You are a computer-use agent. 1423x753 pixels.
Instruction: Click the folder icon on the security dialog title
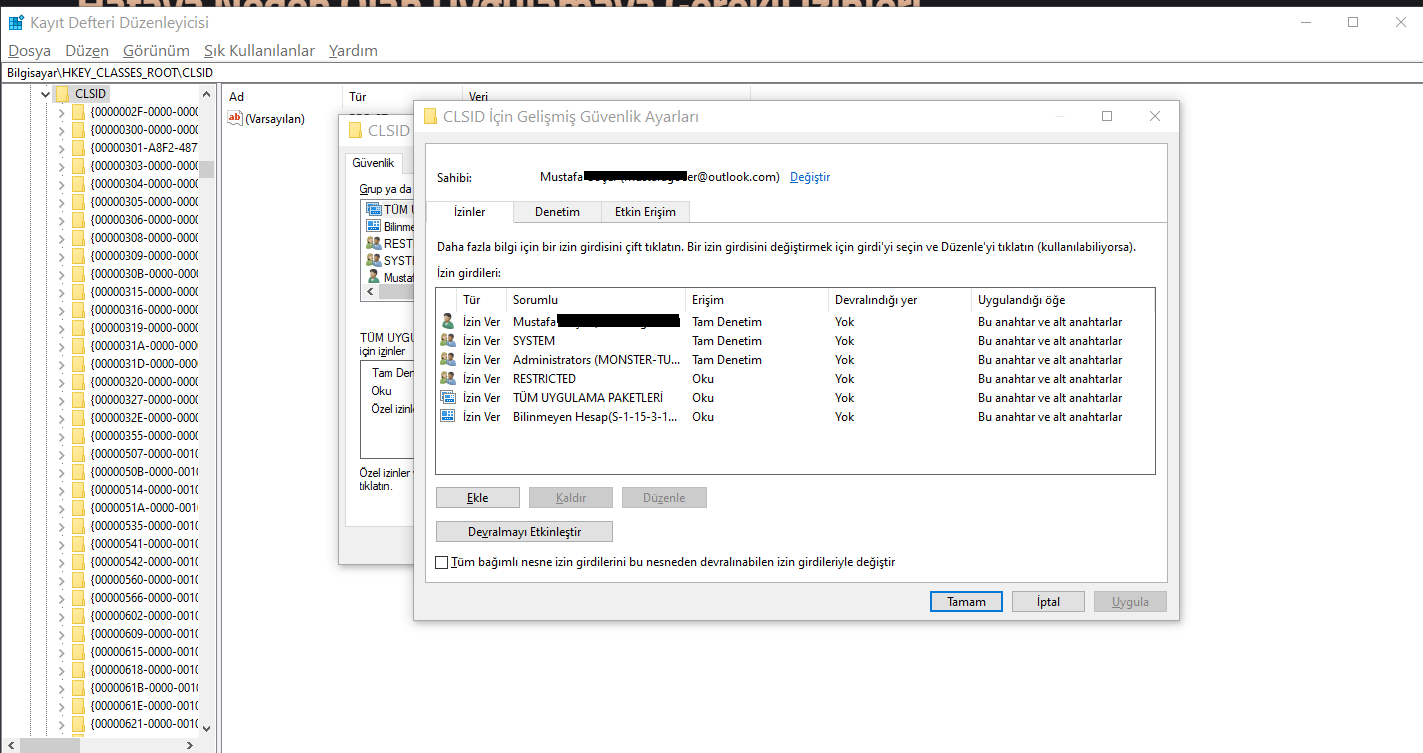tap(429, 116)
